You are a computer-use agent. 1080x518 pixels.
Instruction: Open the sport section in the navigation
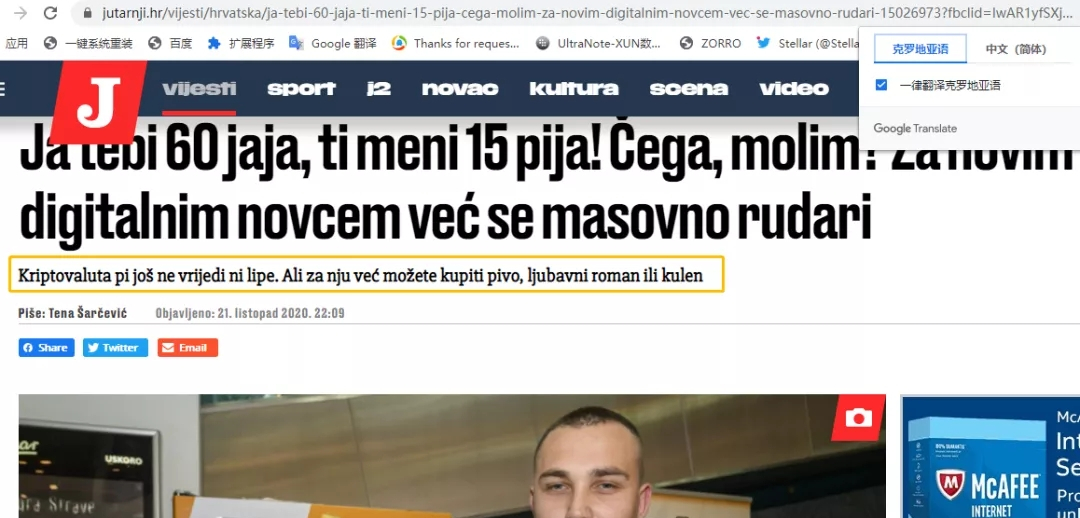coord(301,88)
